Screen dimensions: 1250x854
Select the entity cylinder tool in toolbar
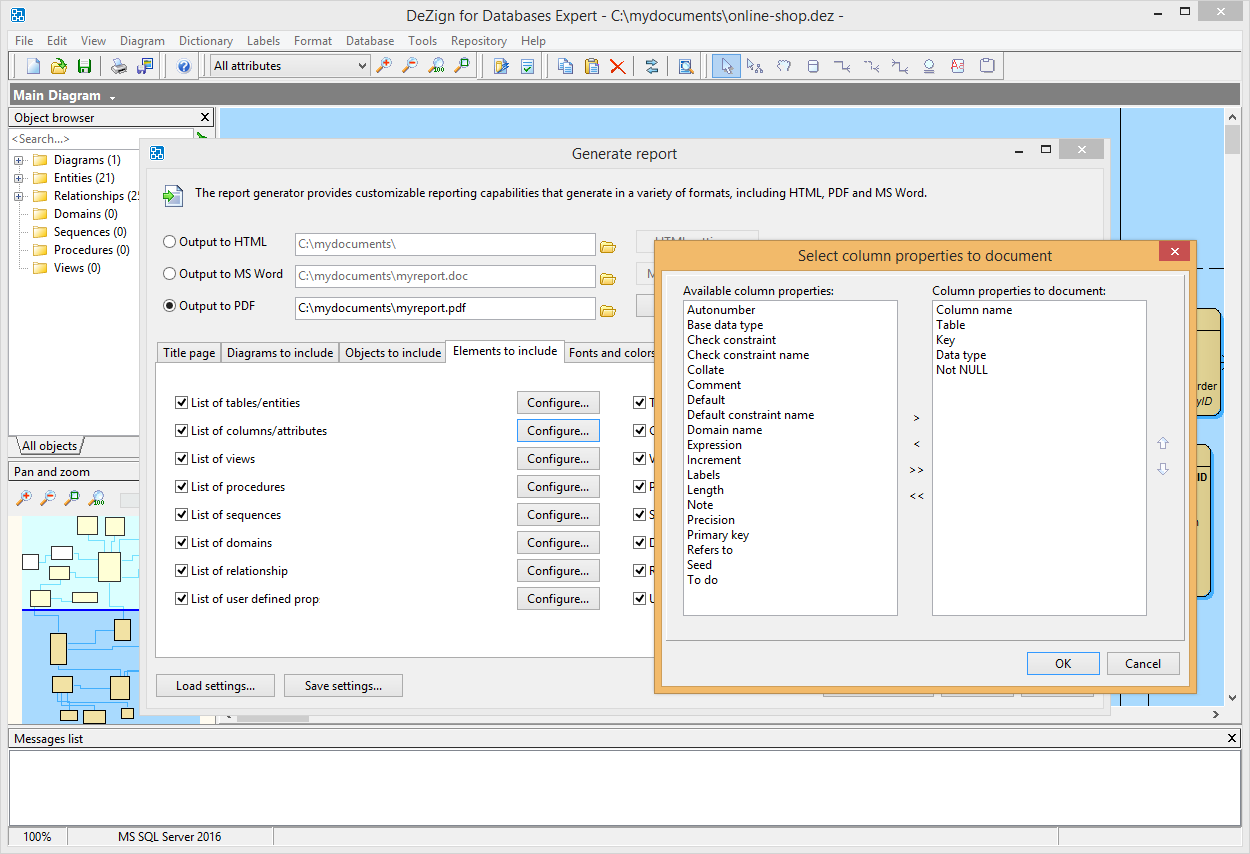click(x=813, y=66)
